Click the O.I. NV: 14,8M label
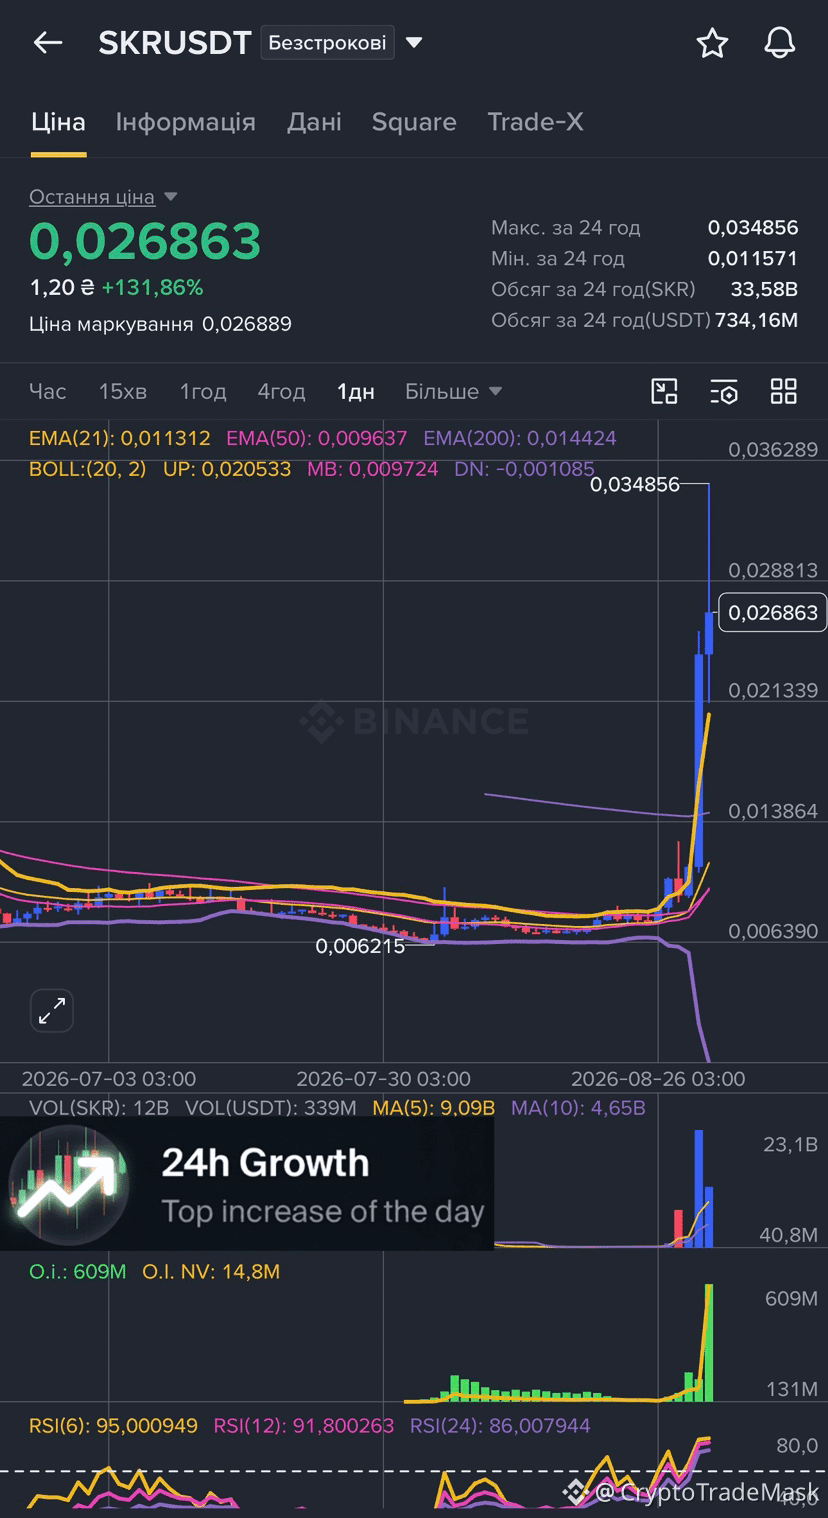 211,1272
